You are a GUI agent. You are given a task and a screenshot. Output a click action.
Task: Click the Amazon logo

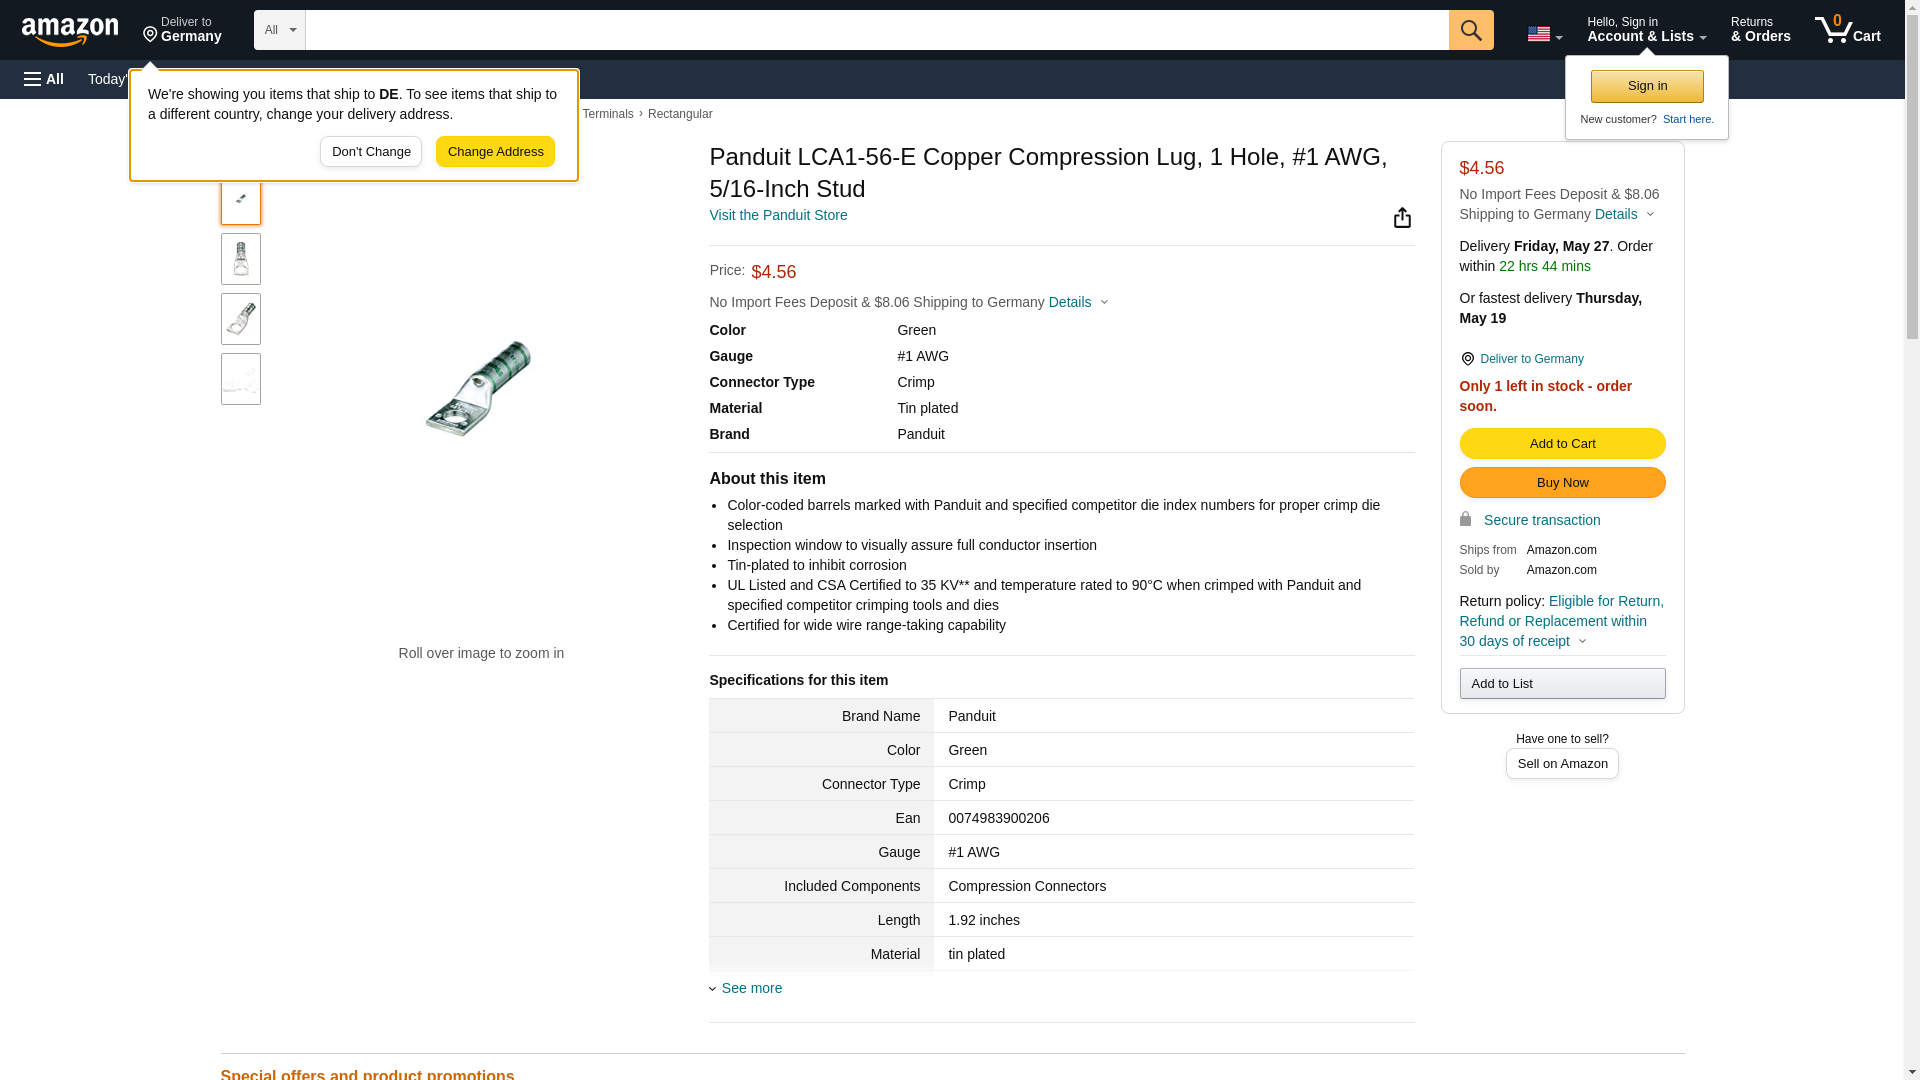70,31
